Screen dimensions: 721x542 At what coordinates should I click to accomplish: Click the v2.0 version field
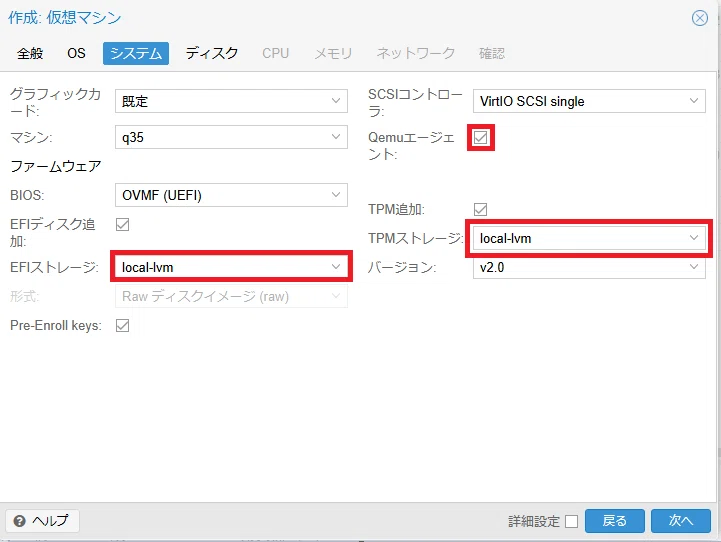point(589,267)
